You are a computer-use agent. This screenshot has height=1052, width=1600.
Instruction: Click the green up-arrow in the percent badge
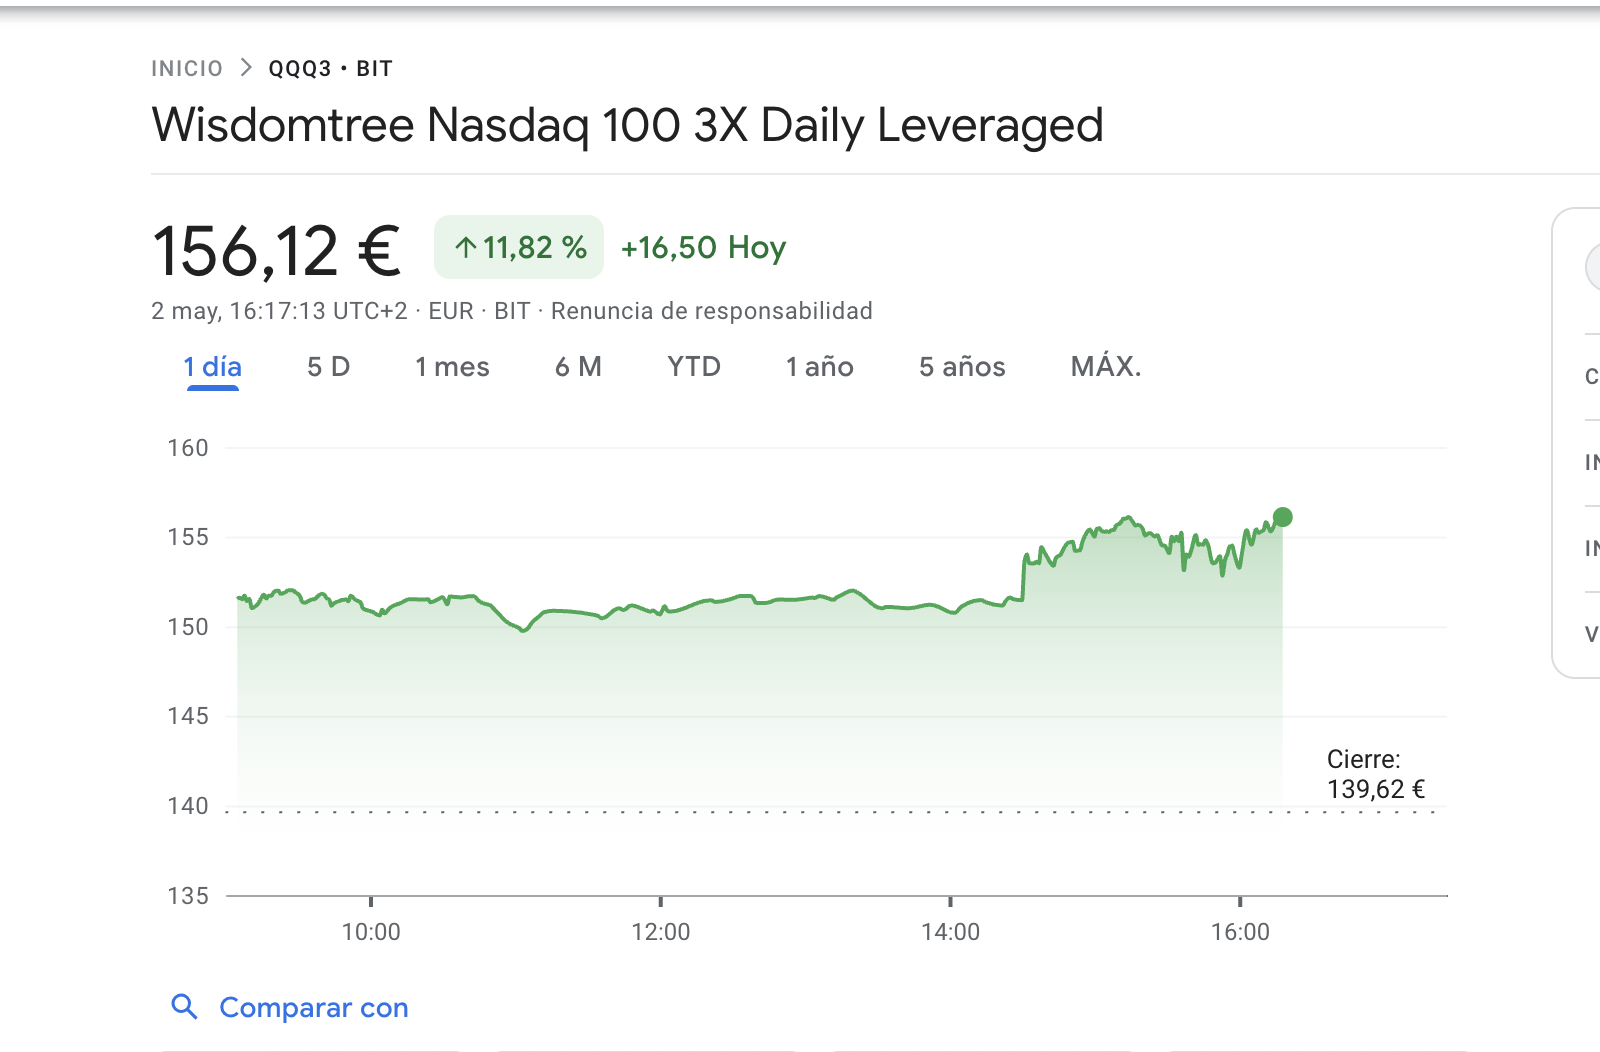point(465,247)
